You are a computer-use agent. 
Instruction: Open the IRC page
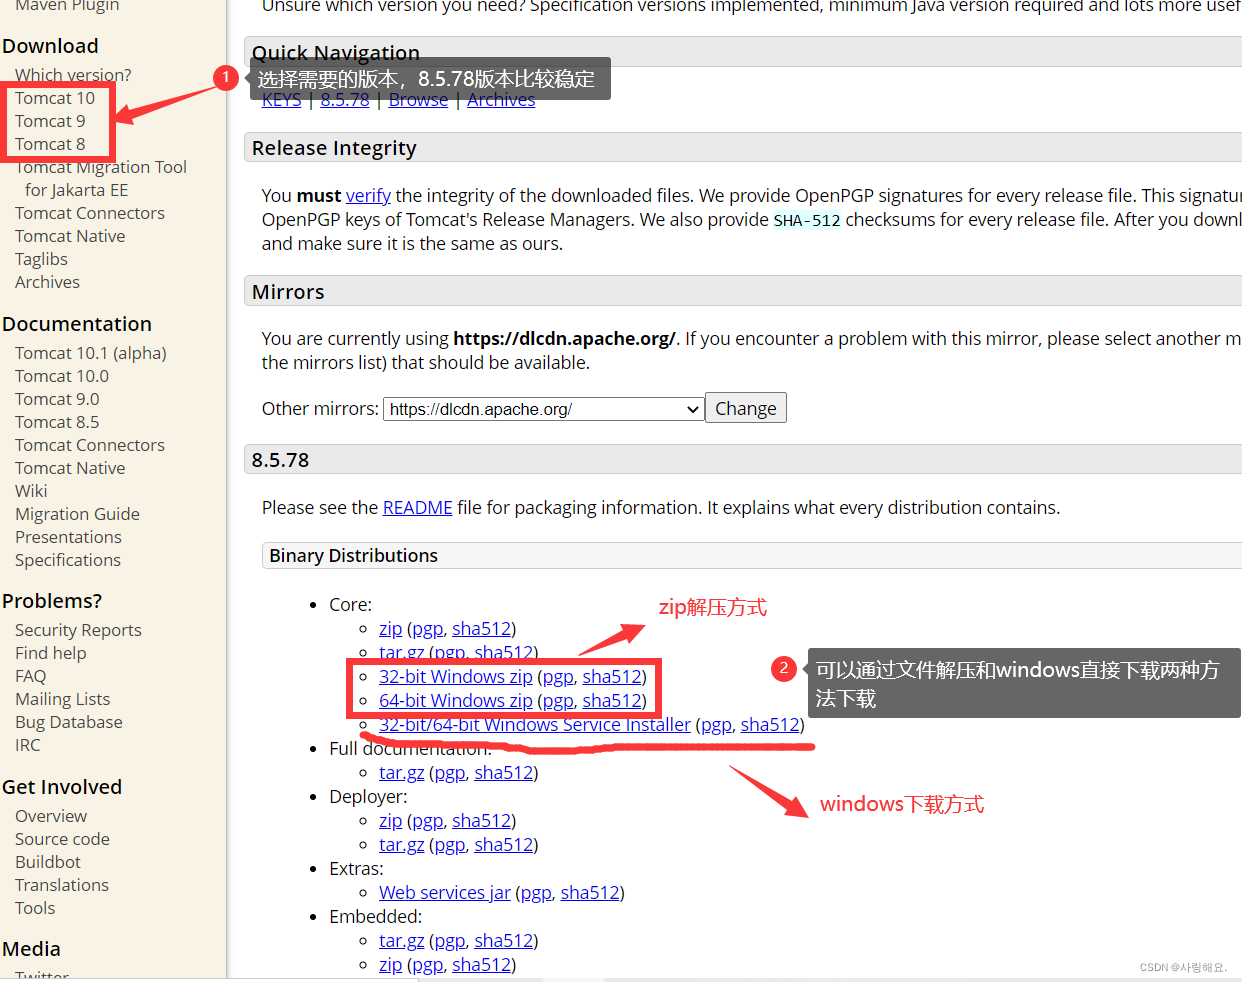[x=28, y=745]
